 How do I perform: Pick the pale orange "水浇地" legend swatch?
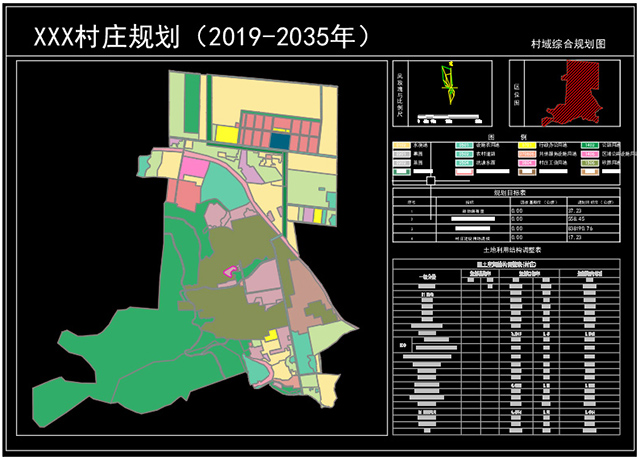tap(402, 145)
